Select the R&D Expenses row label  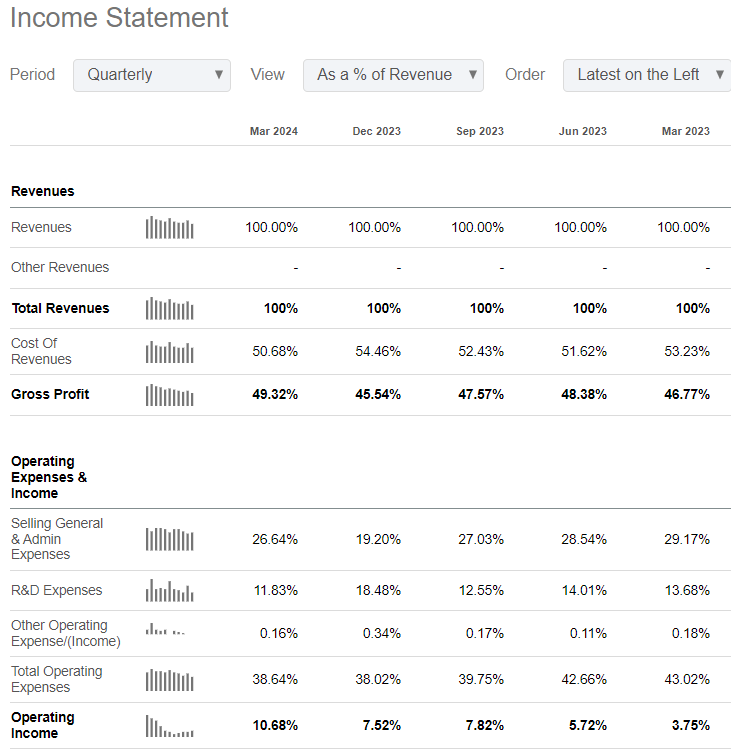[56, 591]
